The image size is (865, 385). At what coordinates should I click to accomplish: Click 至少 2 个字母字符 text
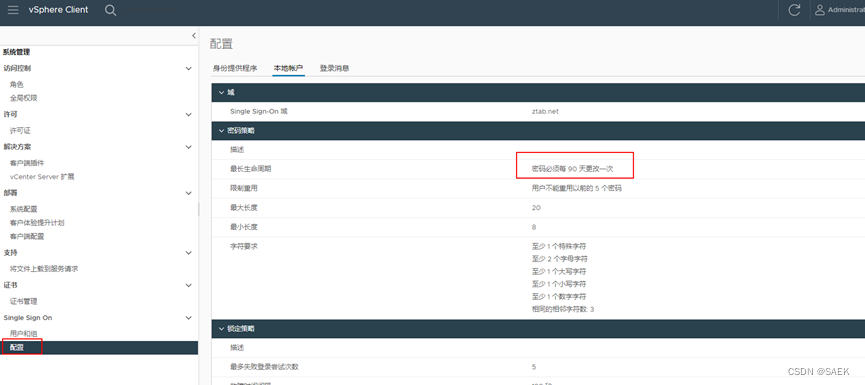point(559,259)
